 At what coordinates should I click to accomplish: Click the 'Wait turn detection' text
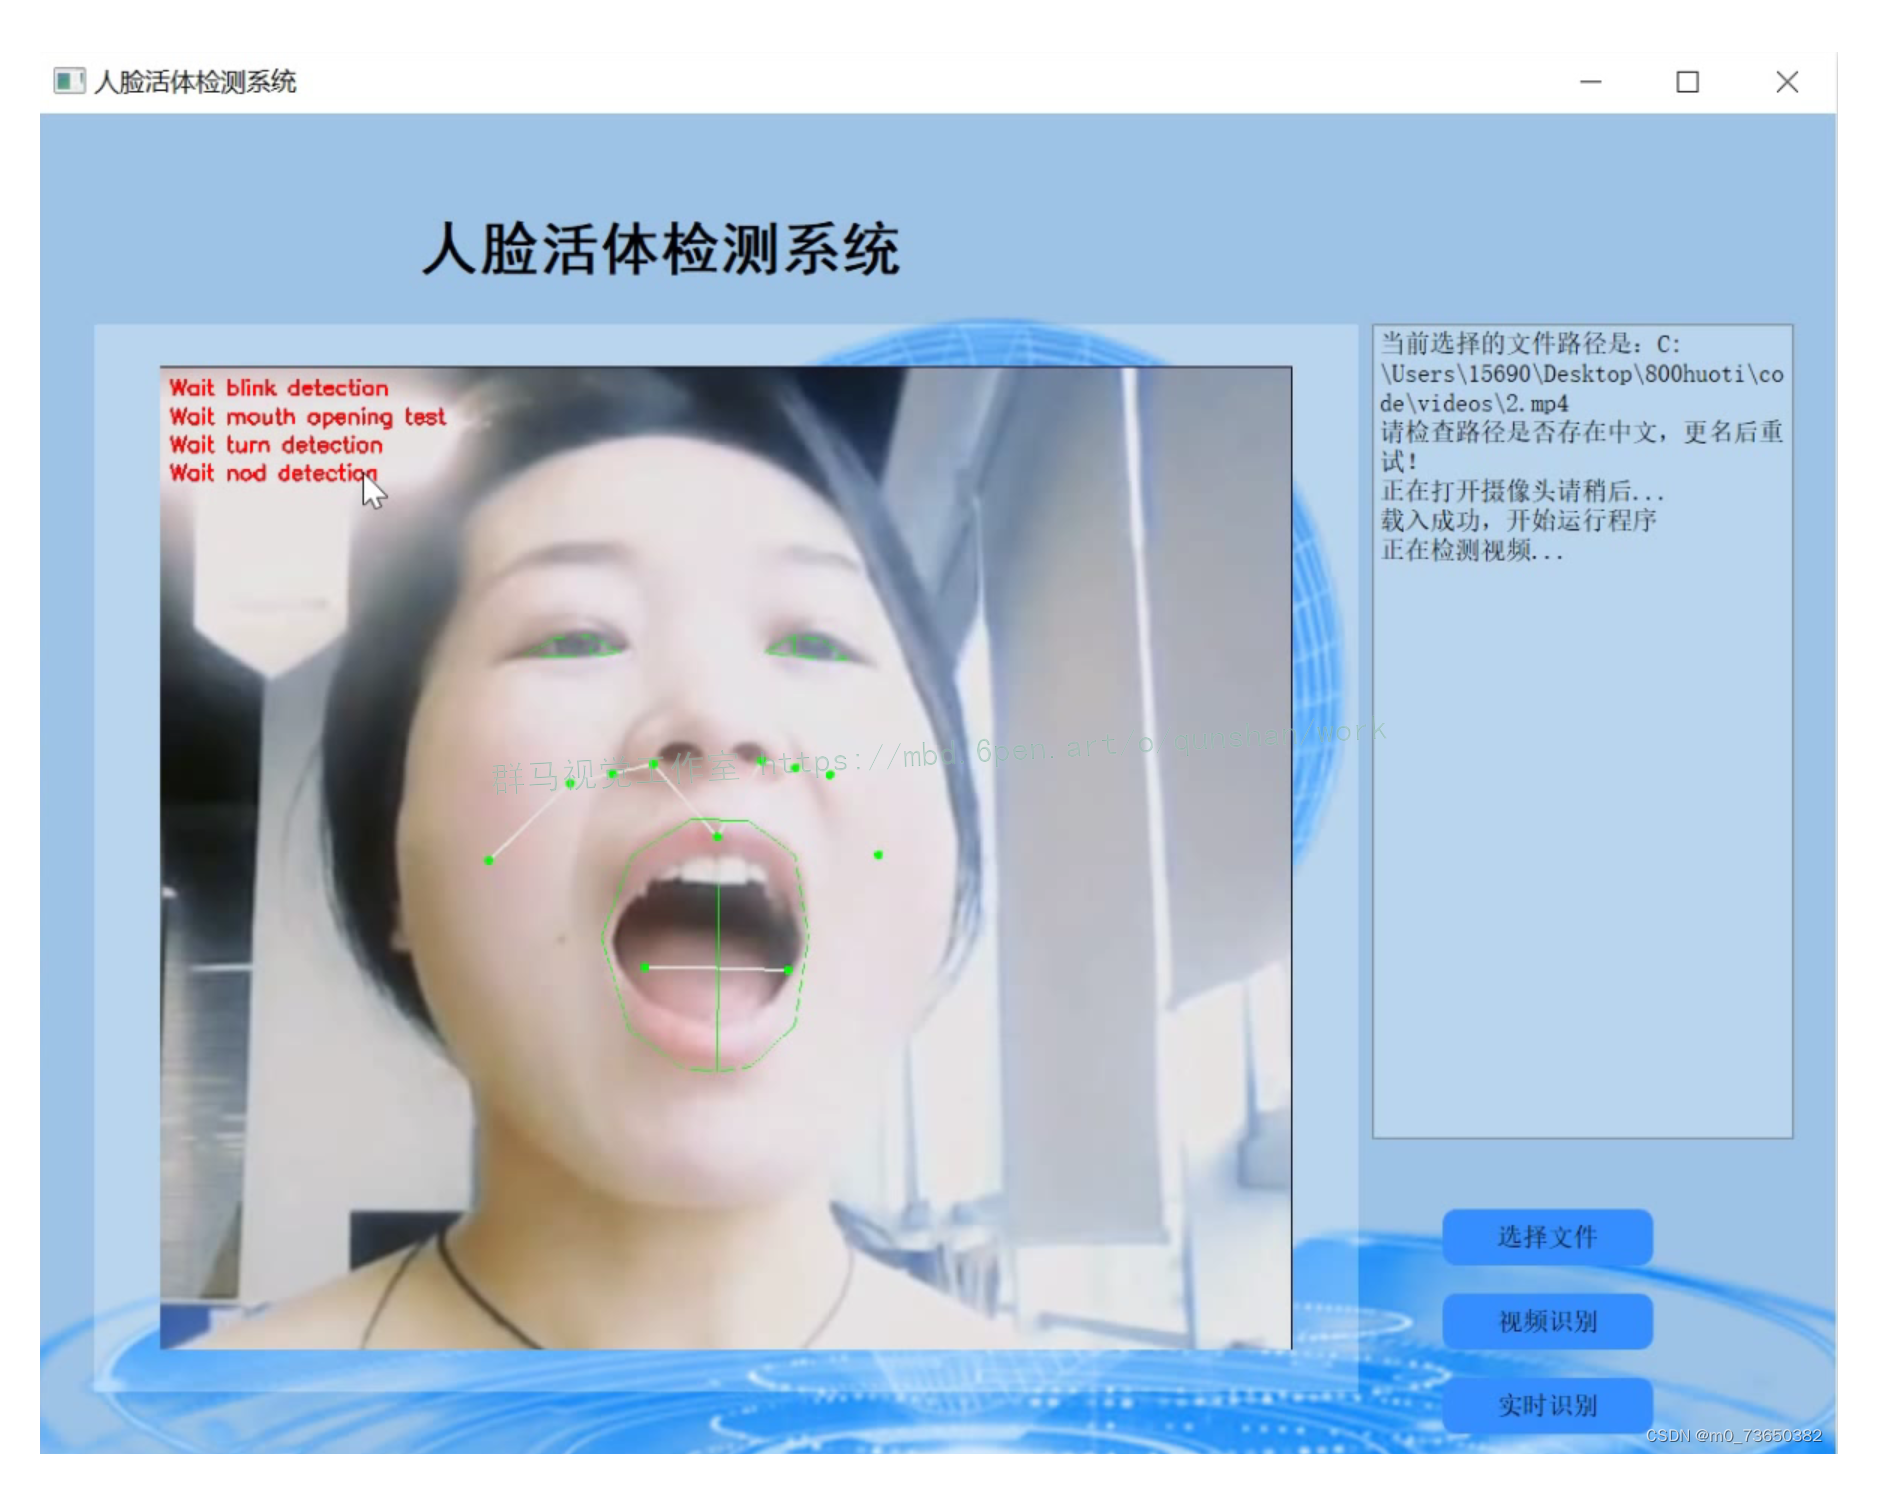tap(275, 445)
